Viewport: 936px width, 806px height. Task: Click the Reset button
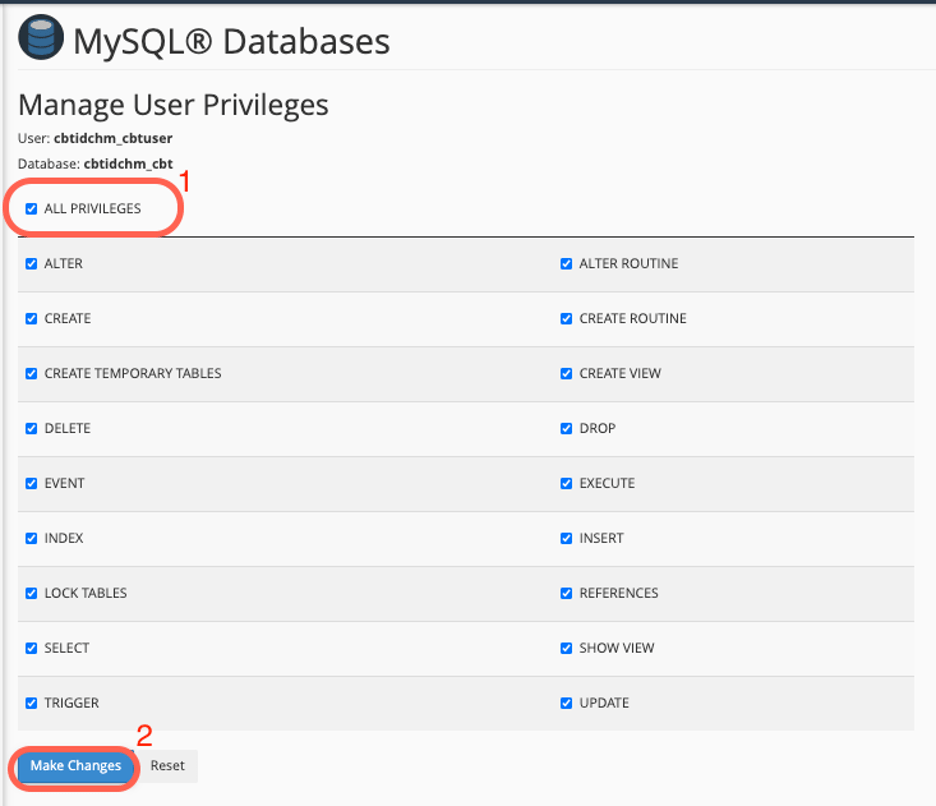click(x=166, y=765)
